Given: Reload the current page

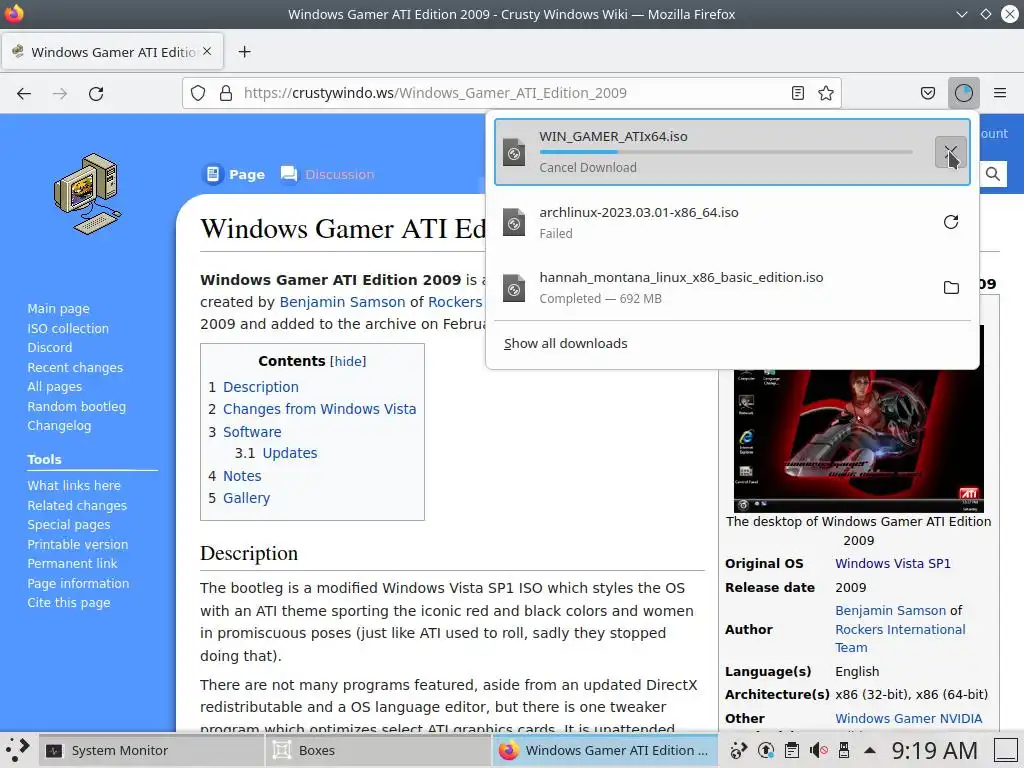Looking at the screenshot, I should [96, 93].
